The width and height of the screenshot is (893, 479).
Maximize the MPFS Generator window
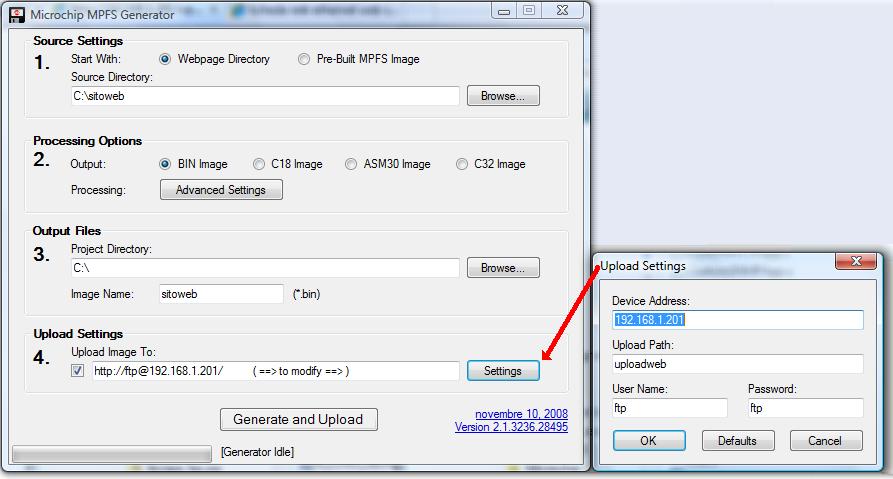point(529,10)
